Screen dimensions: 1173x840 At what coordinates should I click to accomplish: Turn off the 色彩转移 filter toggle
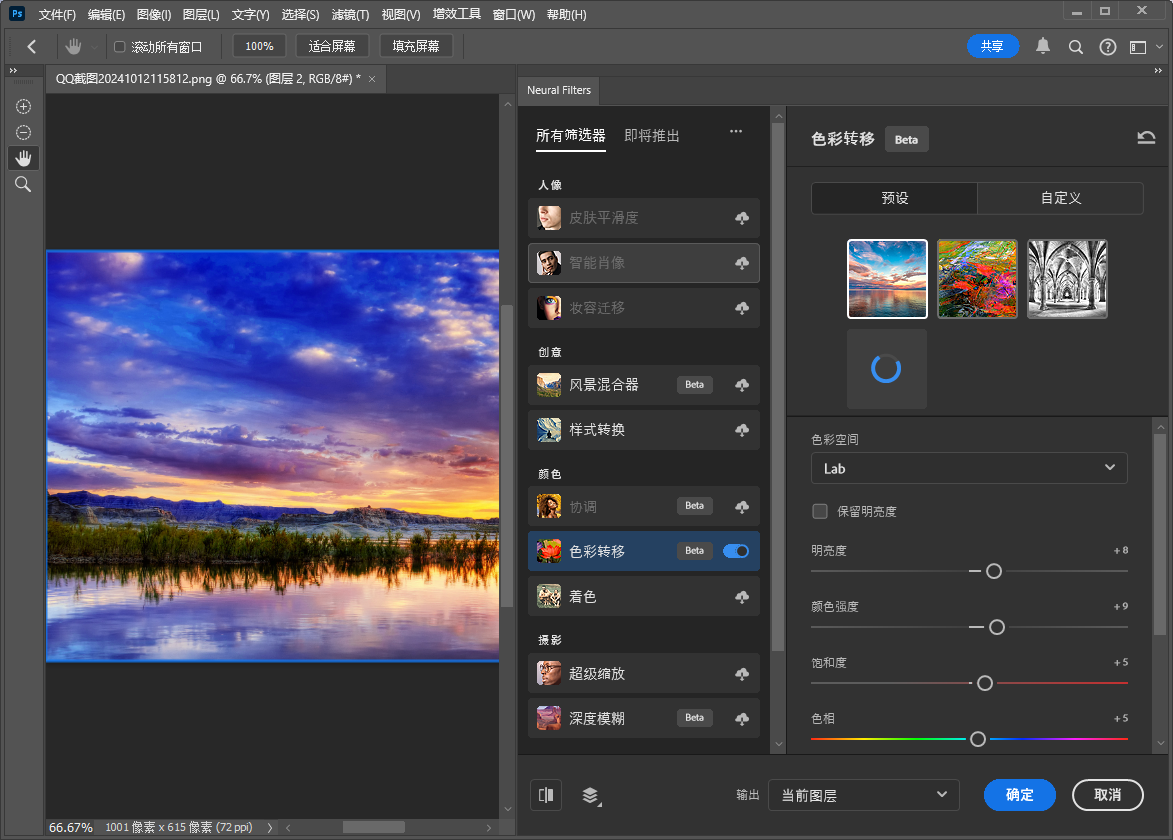pyautogui.click(x=736, y=551)
